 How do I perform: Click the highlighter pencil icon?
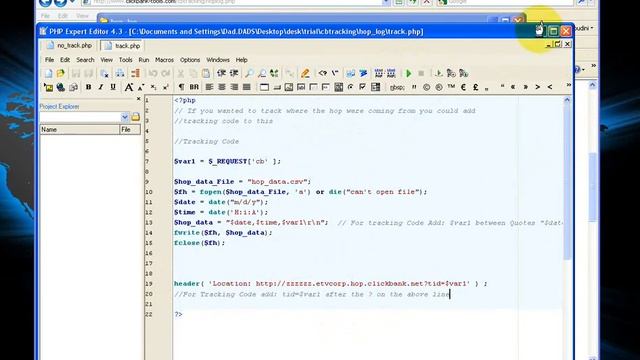click(305, 73)
